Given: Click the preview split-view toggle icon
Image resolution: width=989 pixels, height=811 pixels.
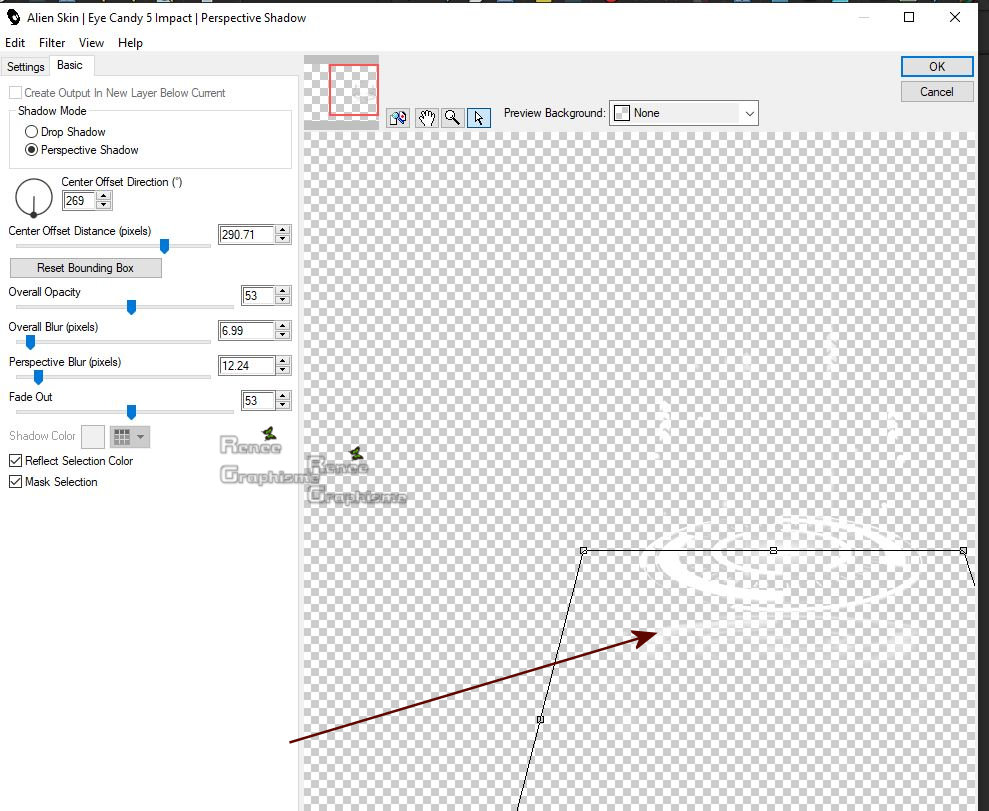Looking at the screenshot, I should pos(398,117).
